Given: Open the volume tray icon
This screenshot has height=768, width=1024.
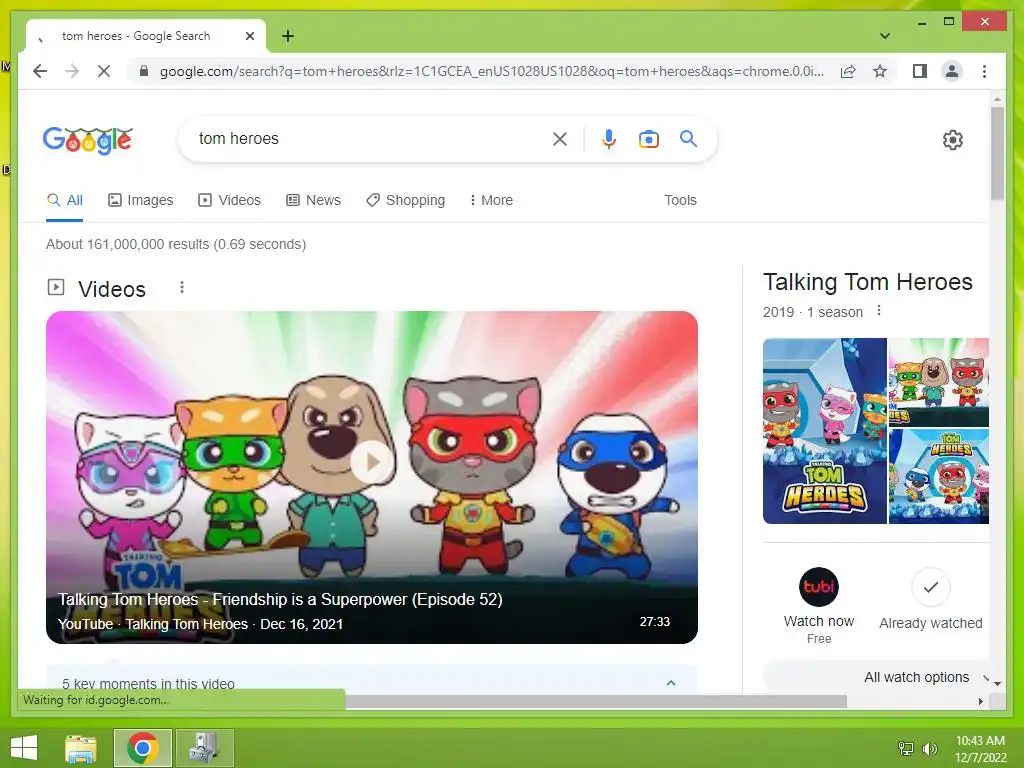Looking at the screenshot, I should (929, 748).
